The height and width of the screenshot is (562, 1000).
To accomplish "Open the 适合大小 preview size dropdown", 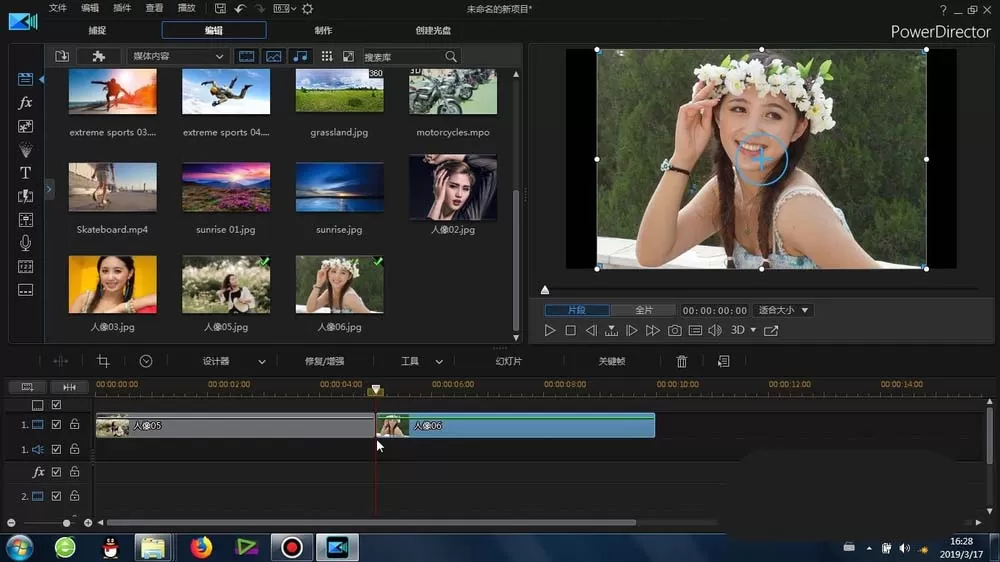I will tap(783, 310).
